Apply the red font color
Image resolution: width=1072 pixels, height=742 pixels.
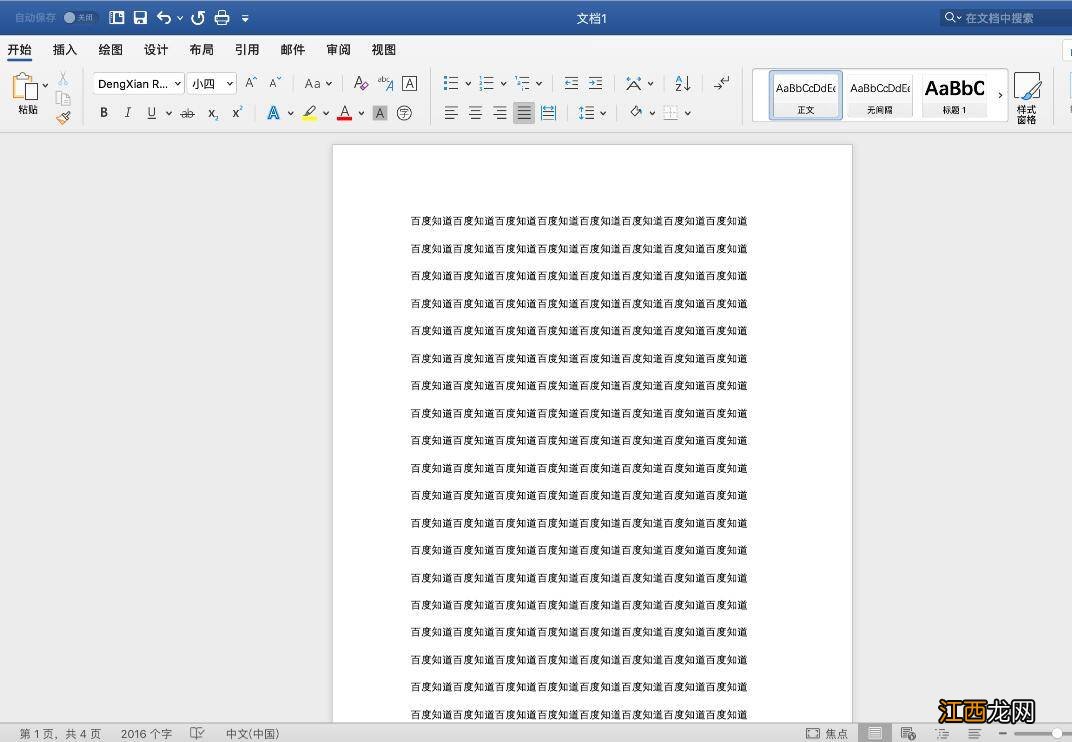point(345,113)
